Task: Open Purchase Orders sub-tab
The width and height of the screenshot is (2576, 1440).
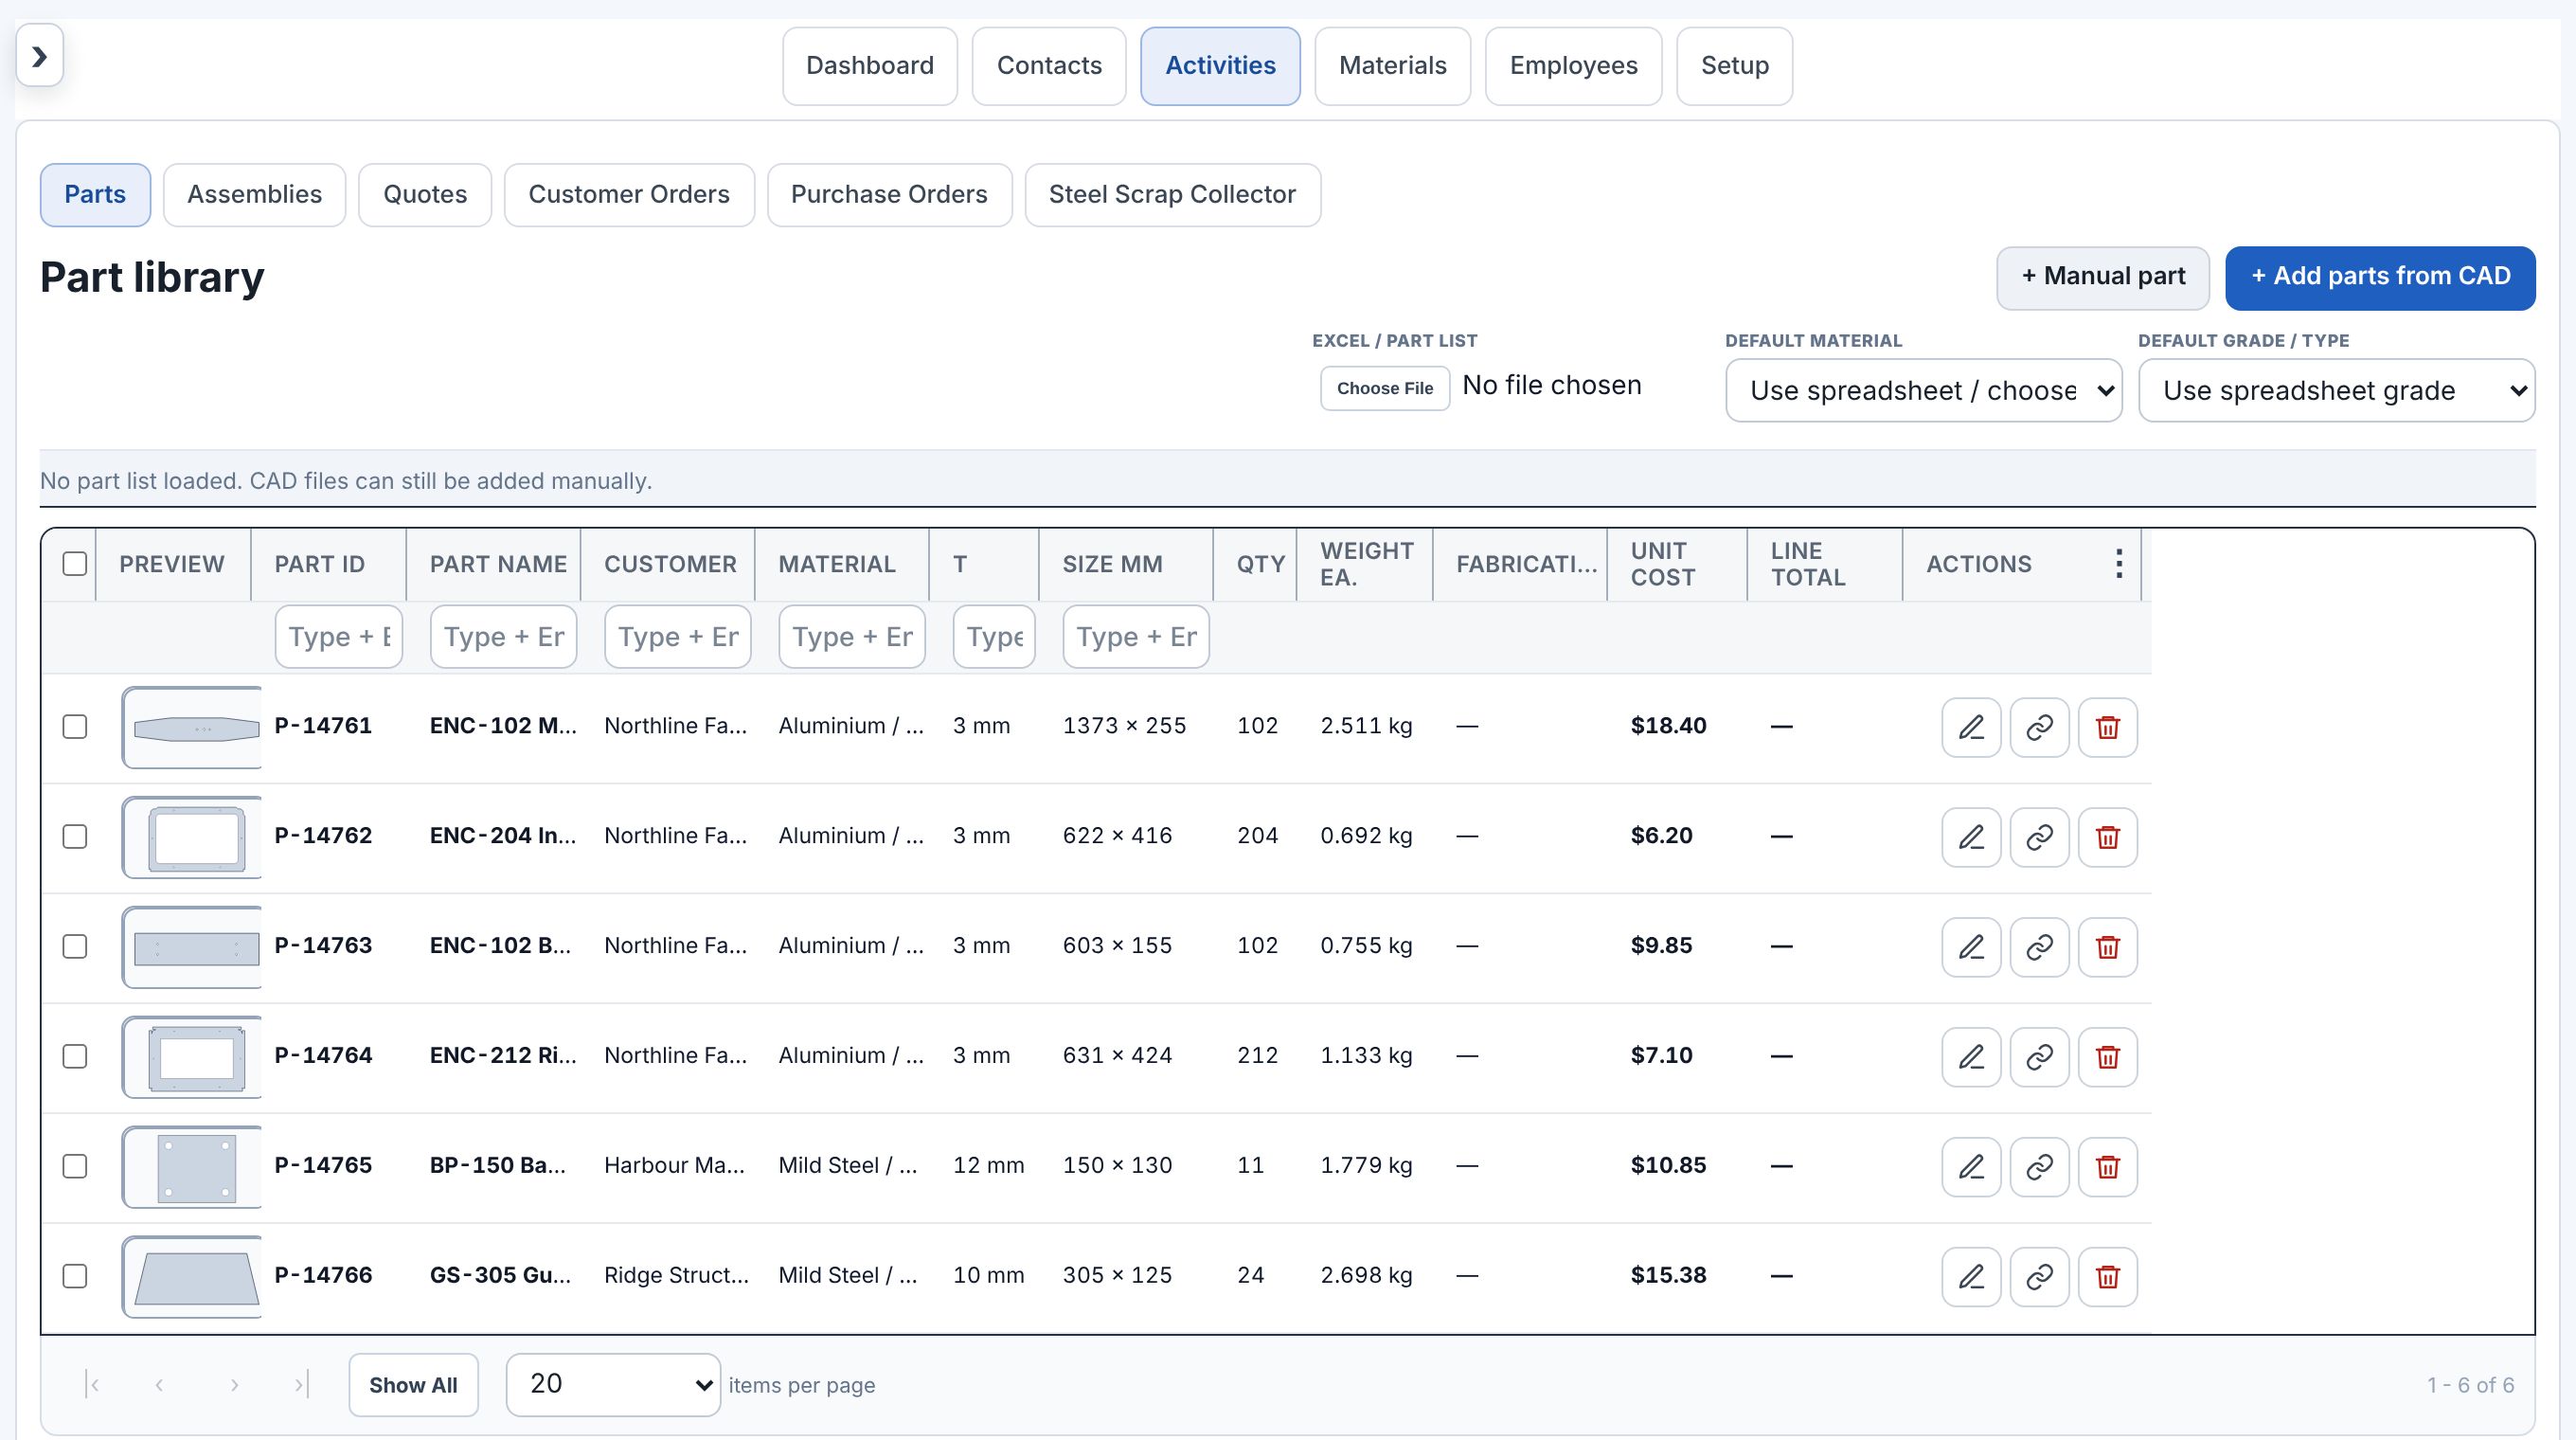Action: [x=889, y=195]
